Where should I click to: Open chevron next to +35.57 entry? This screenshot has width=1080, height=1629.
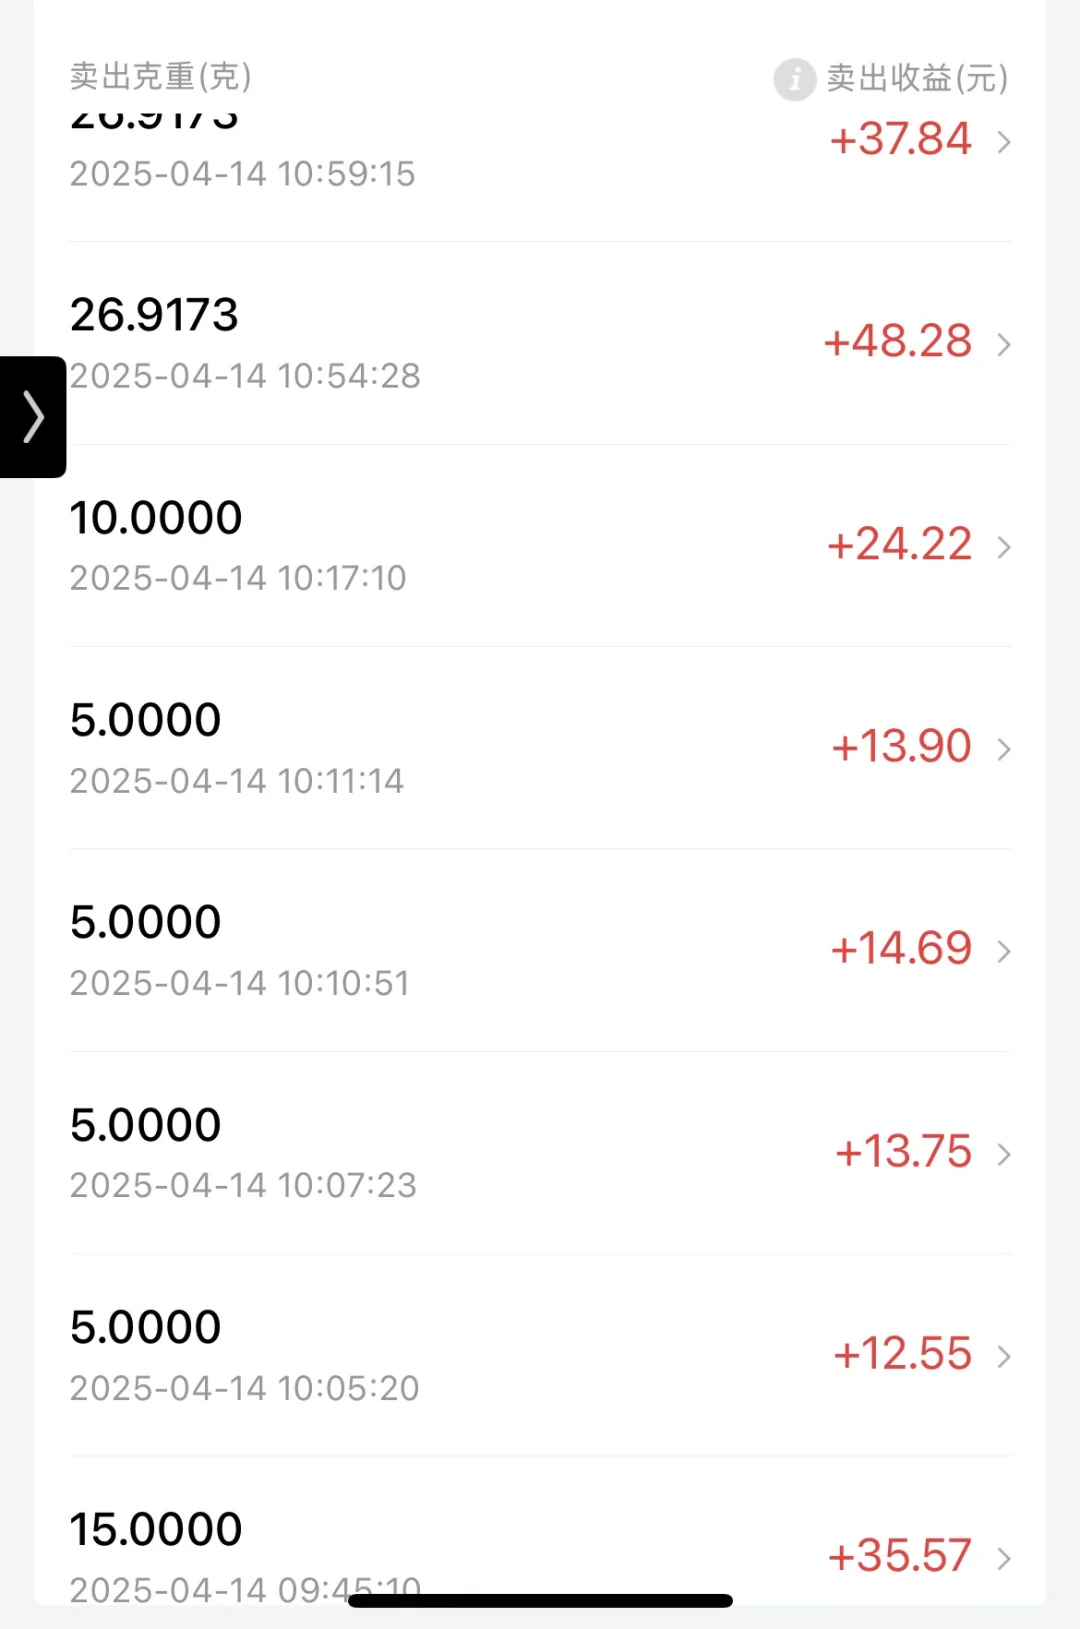1004,1558
